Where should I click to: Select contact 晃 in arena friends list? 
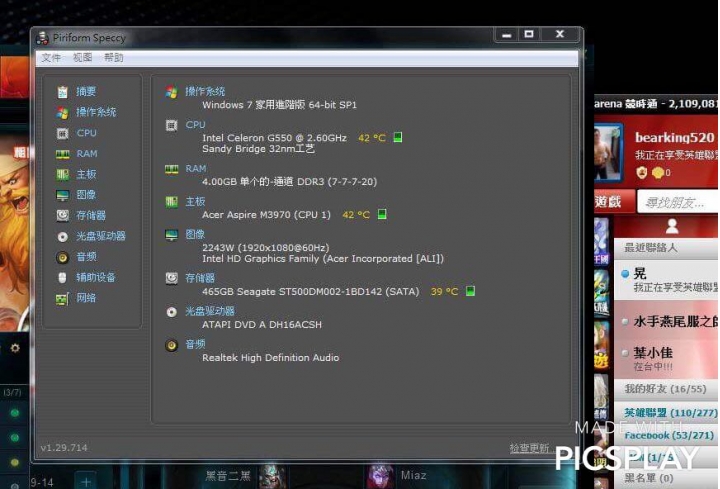[666, 280]
